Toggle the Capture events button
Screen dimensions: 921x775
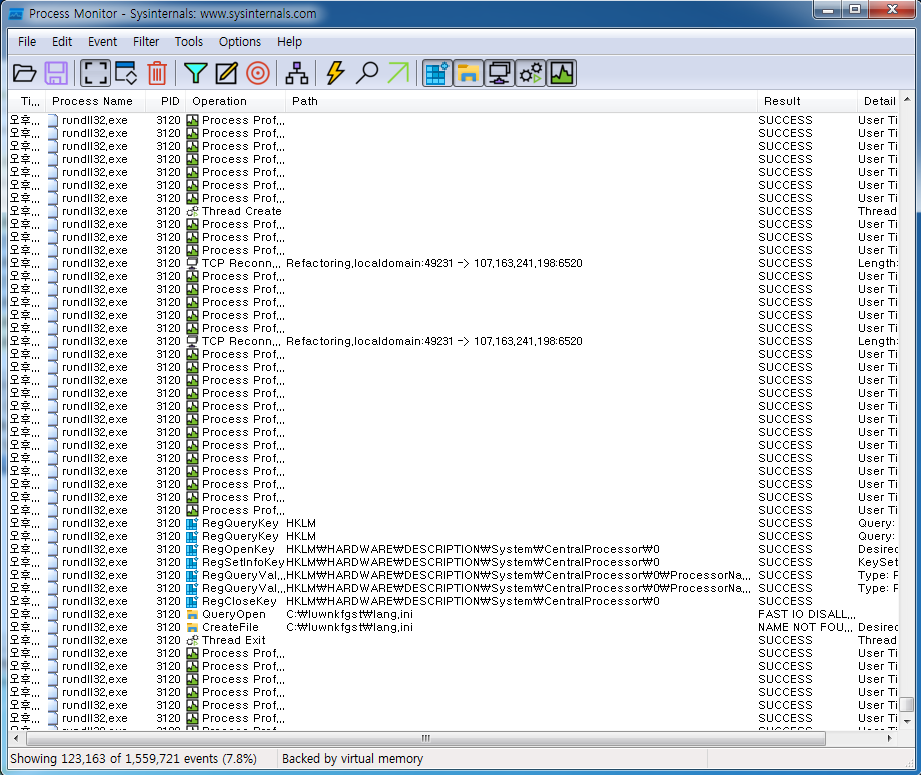pyautogui.click(x=95, y=73)
